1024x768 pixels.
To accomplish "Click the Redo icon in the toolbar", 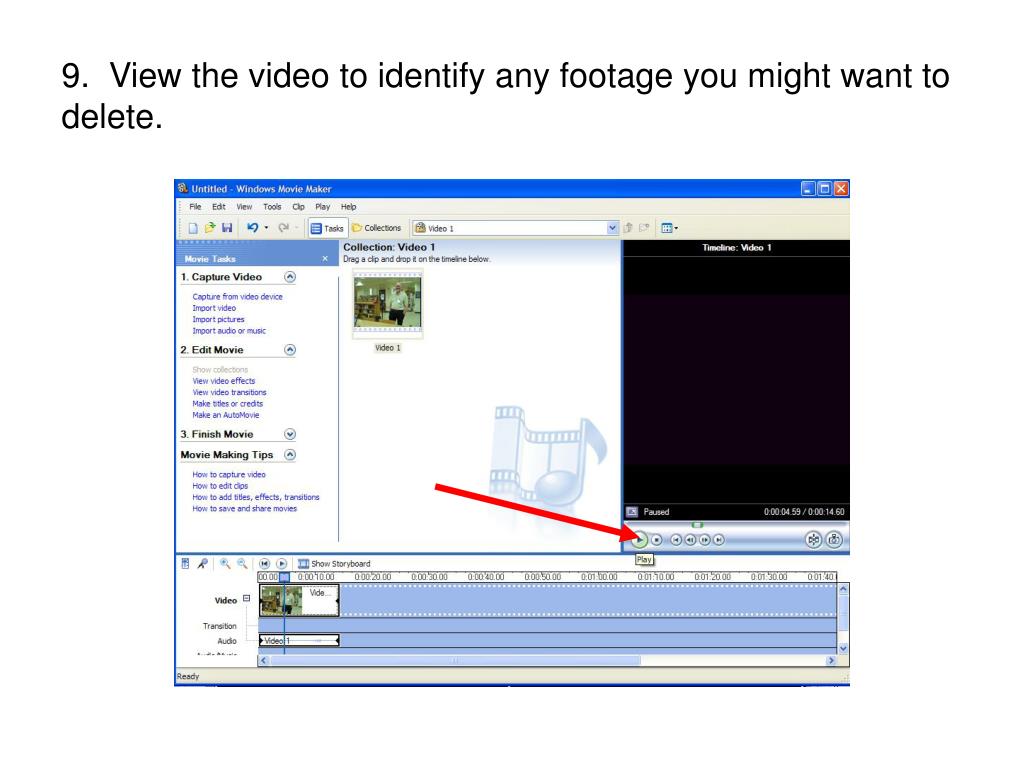I will point(283,228).
